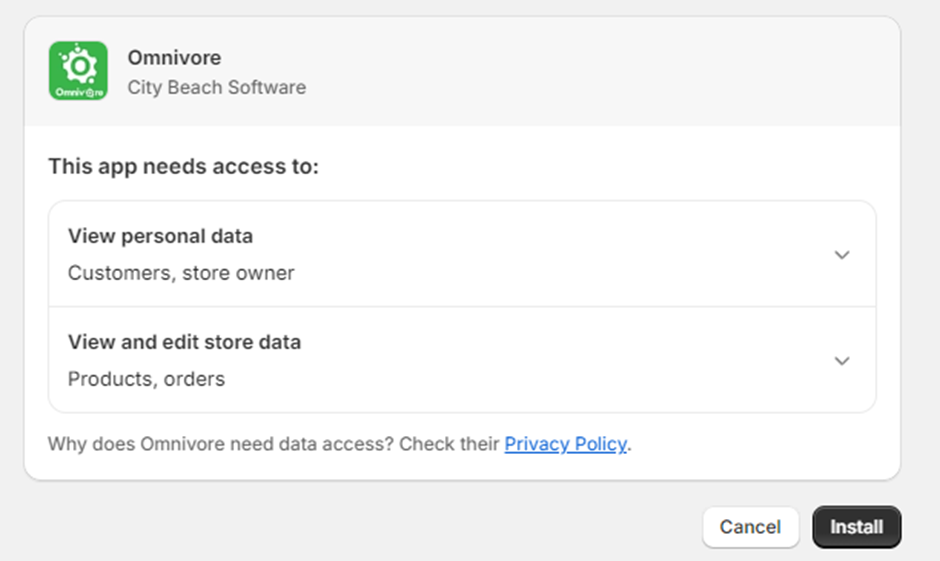940x561 pixels.
Task: Expand the View and edit store data chevron
Action: pos(842,361)
